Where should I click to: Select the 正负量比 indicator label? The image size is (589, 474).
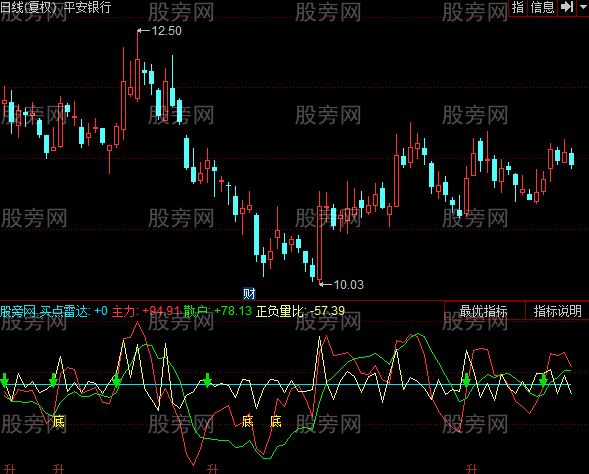(301, 311)
